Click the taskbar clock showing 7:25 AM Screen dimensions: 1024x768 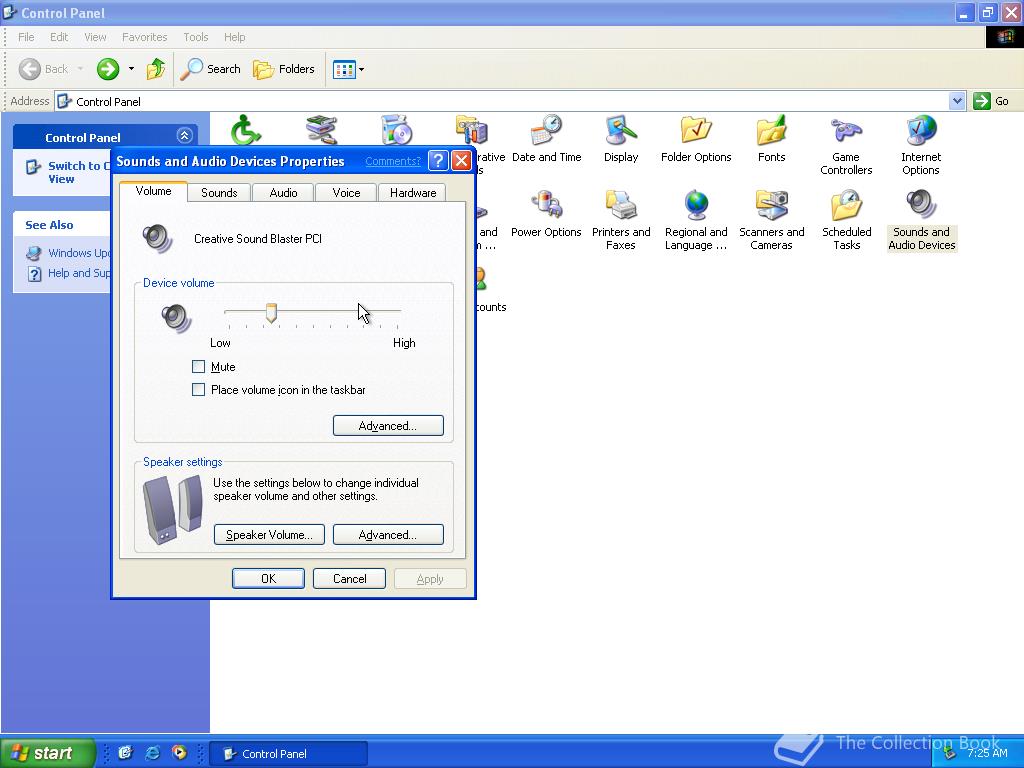(x=987, y=754)
